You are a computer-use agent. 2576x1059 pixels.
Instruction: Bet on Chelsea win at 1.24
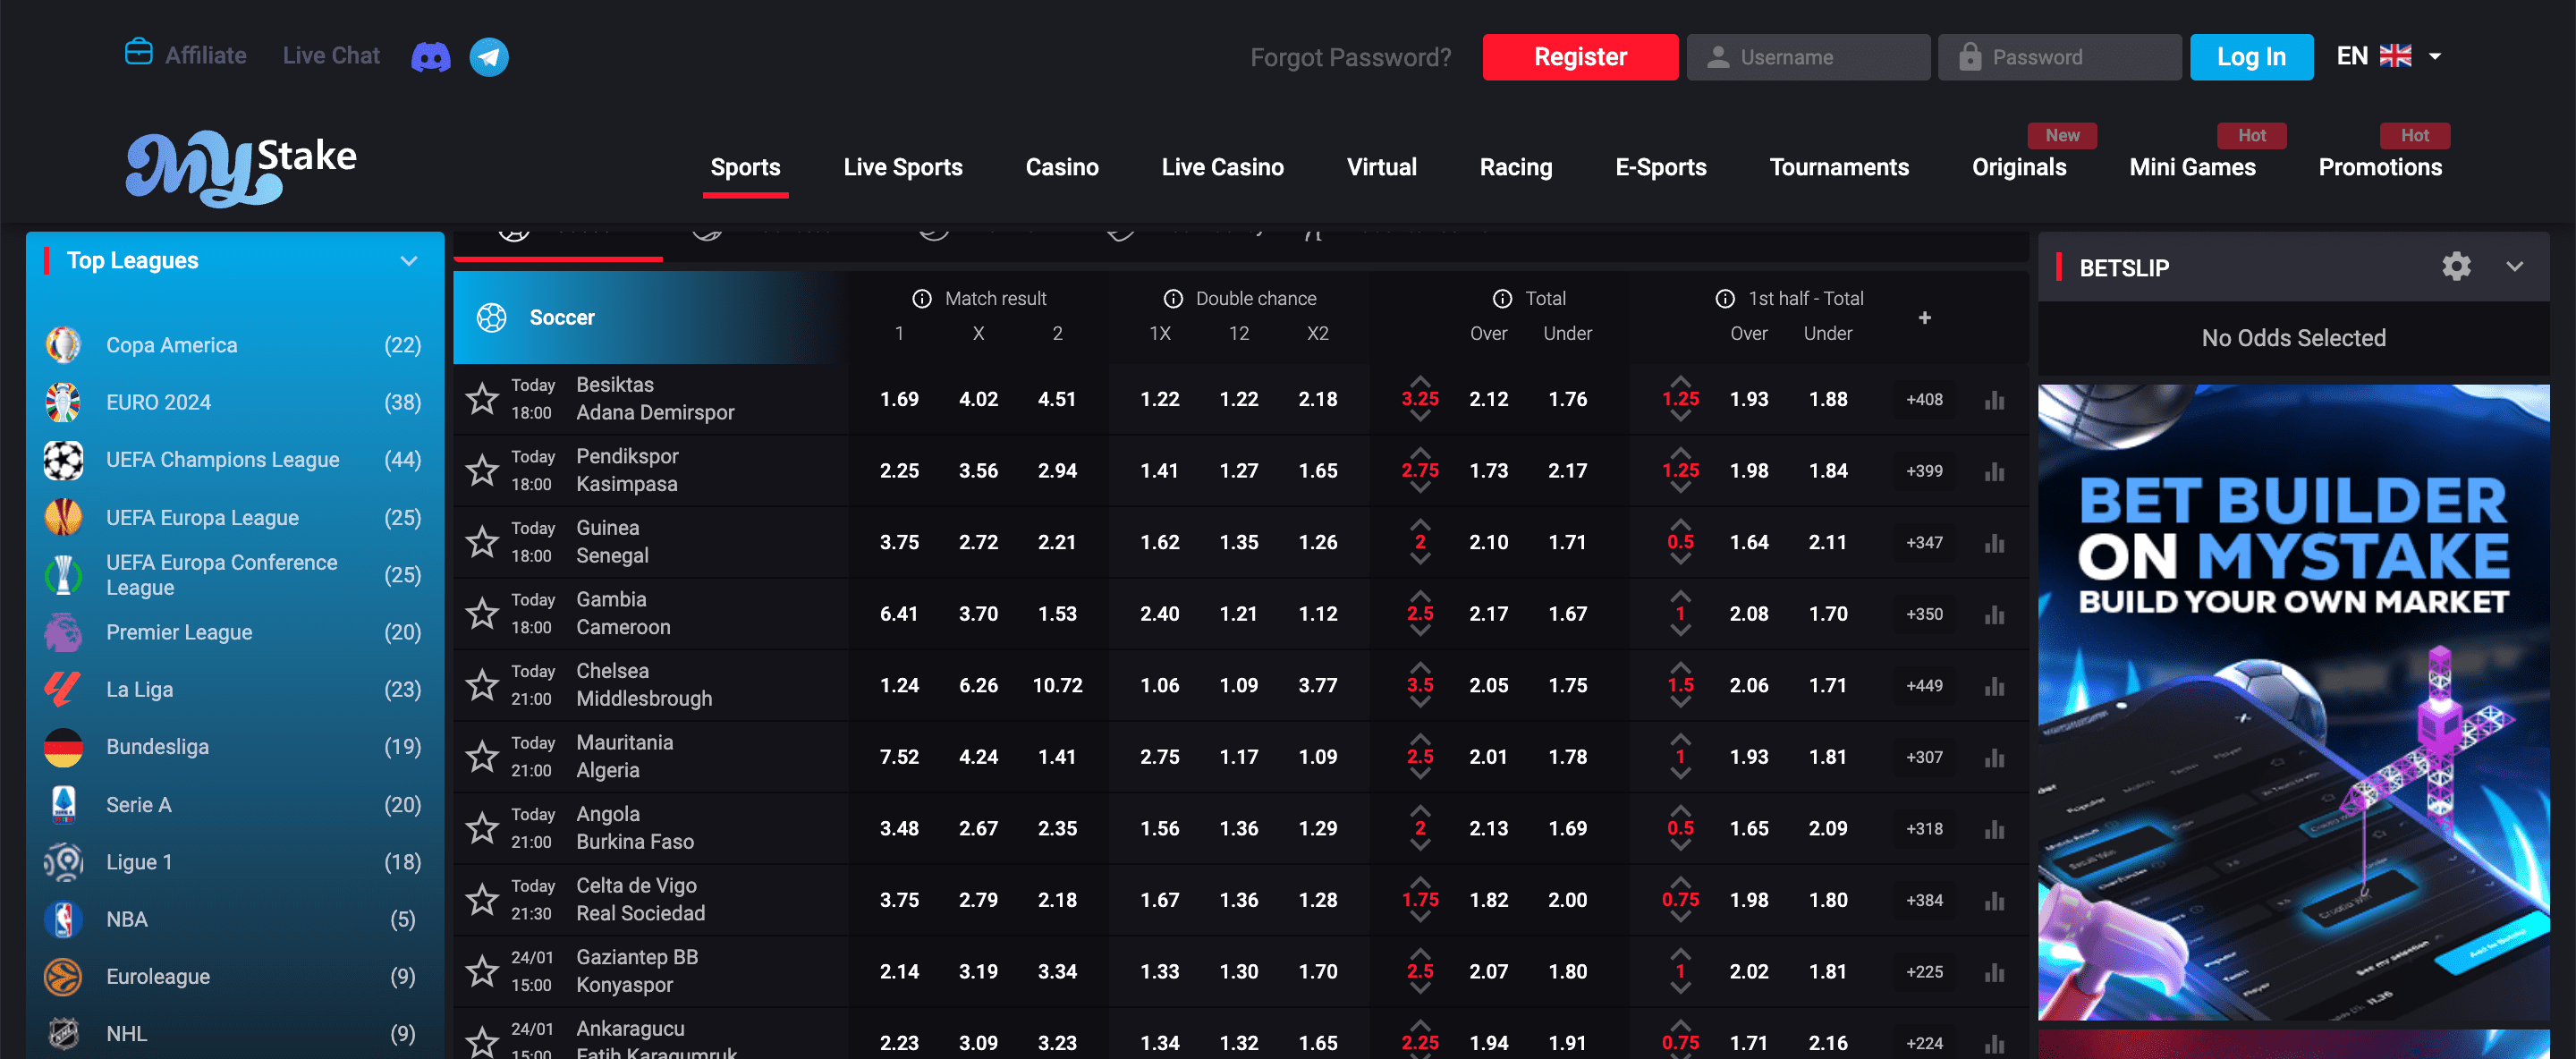(x=899, y=685)
